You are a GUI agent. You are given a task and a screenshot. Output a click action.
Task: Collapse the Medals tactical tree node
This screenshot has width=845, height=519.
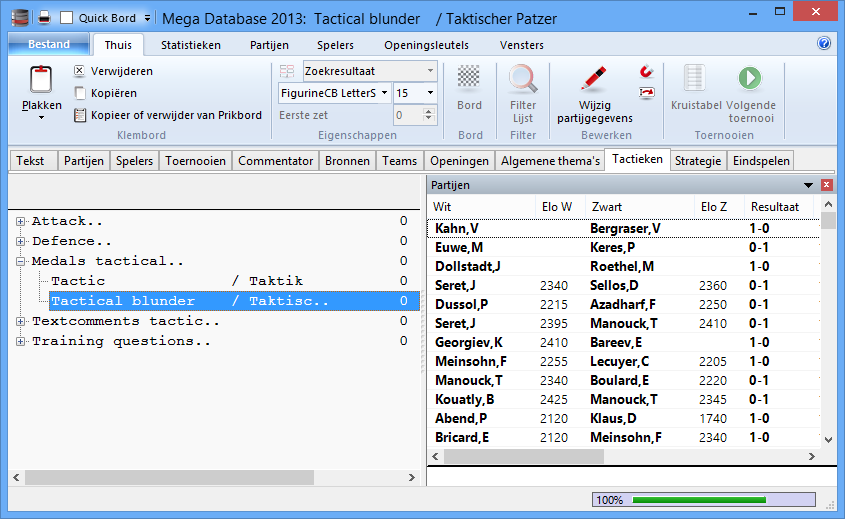tap(20, 261)
